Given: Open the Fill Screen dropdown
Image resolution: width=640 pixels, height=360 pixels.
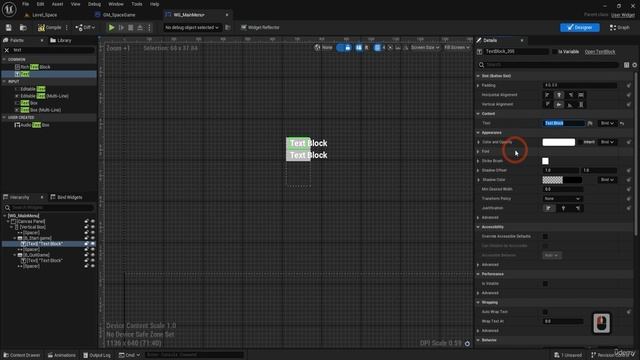Looking at the screenshot, I should click(x=457, y=47).
